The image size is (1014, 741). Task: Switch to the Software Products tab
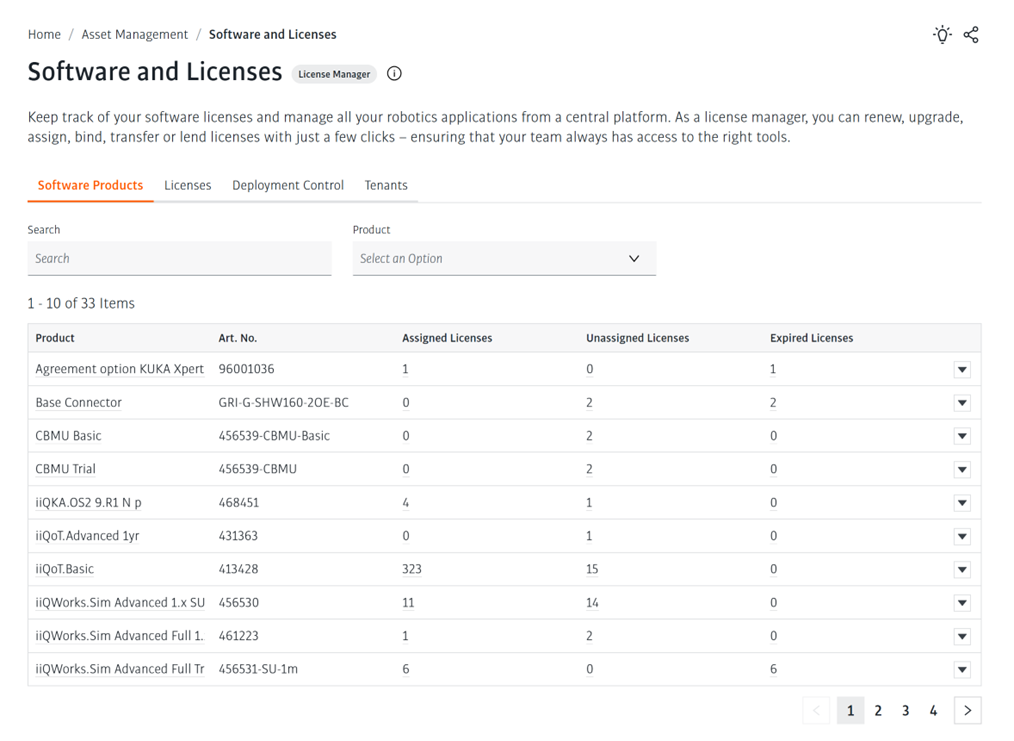91,186
